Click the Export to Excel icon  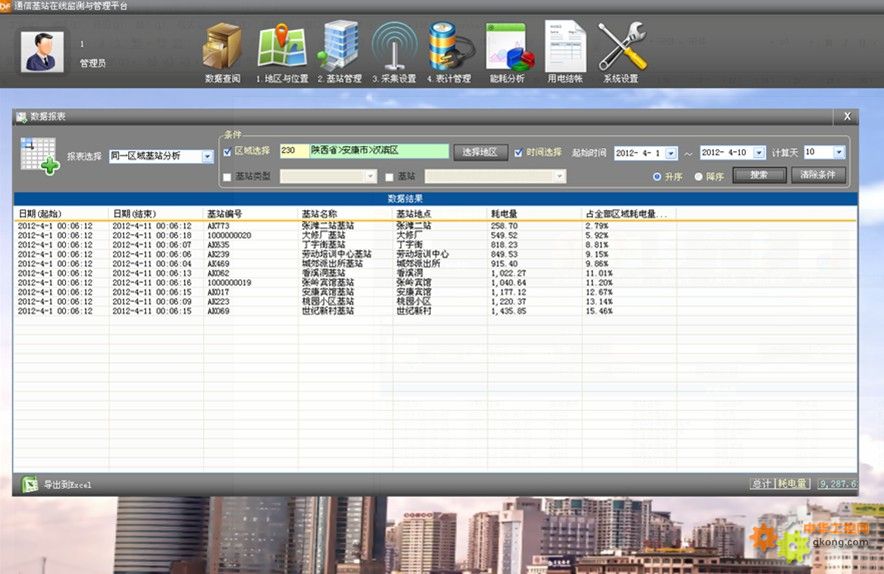point(31,484)
